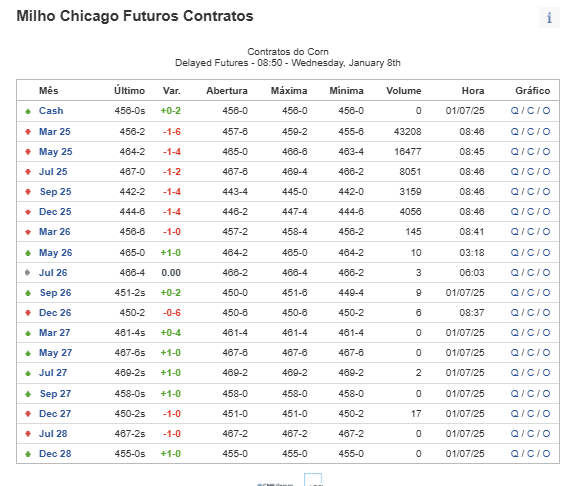Open C chart link for Jul 26
This screenshot has height=486, width=566.
coord(530,273)
